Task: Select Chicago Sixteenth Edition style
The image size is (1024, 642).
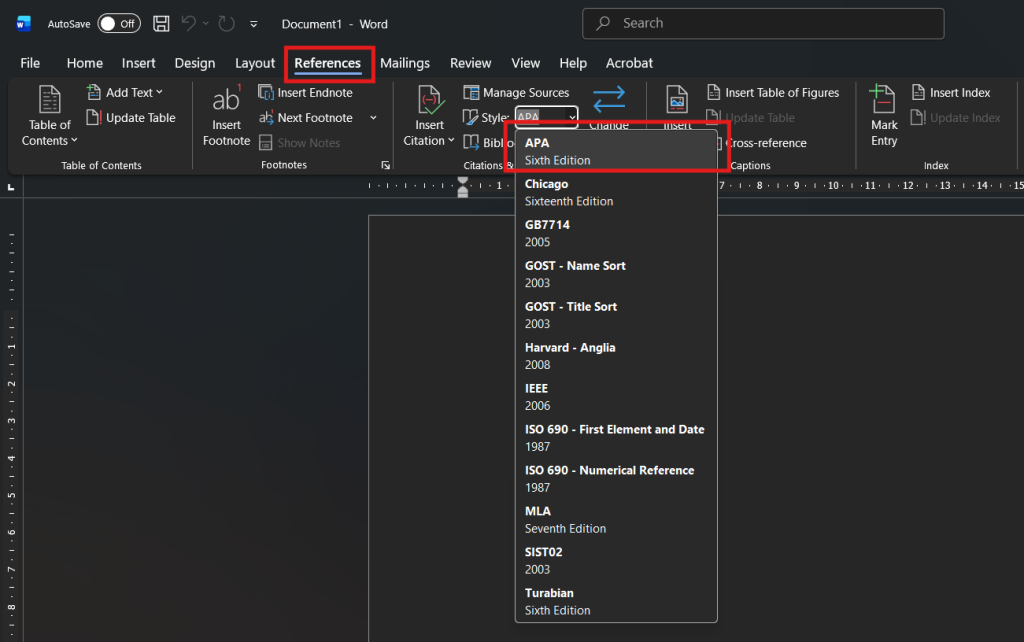Action: coord(616,193)
